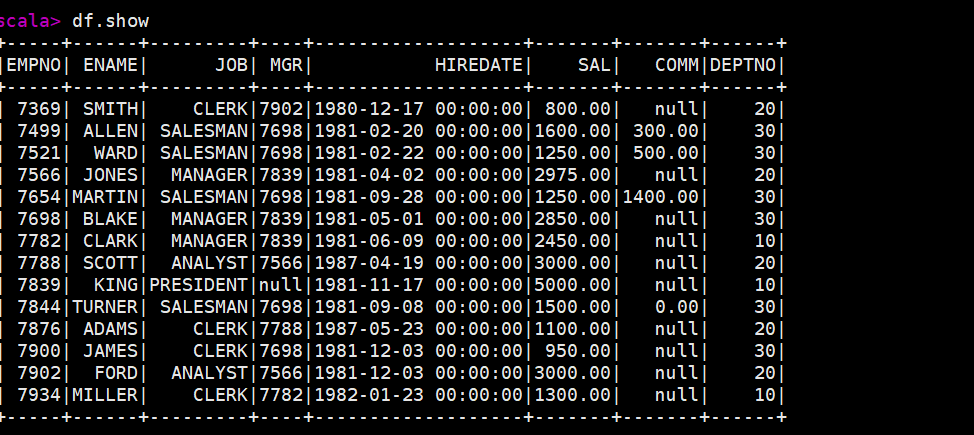Screen dimensions: 974x435
Task: Click hire date 1987-05-23
Action: [x=369, y=329]
